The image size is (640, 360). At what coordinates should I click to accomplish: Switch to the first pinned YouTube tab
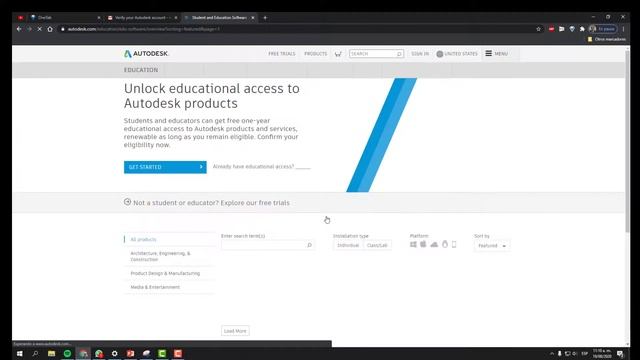pos(20,18)
